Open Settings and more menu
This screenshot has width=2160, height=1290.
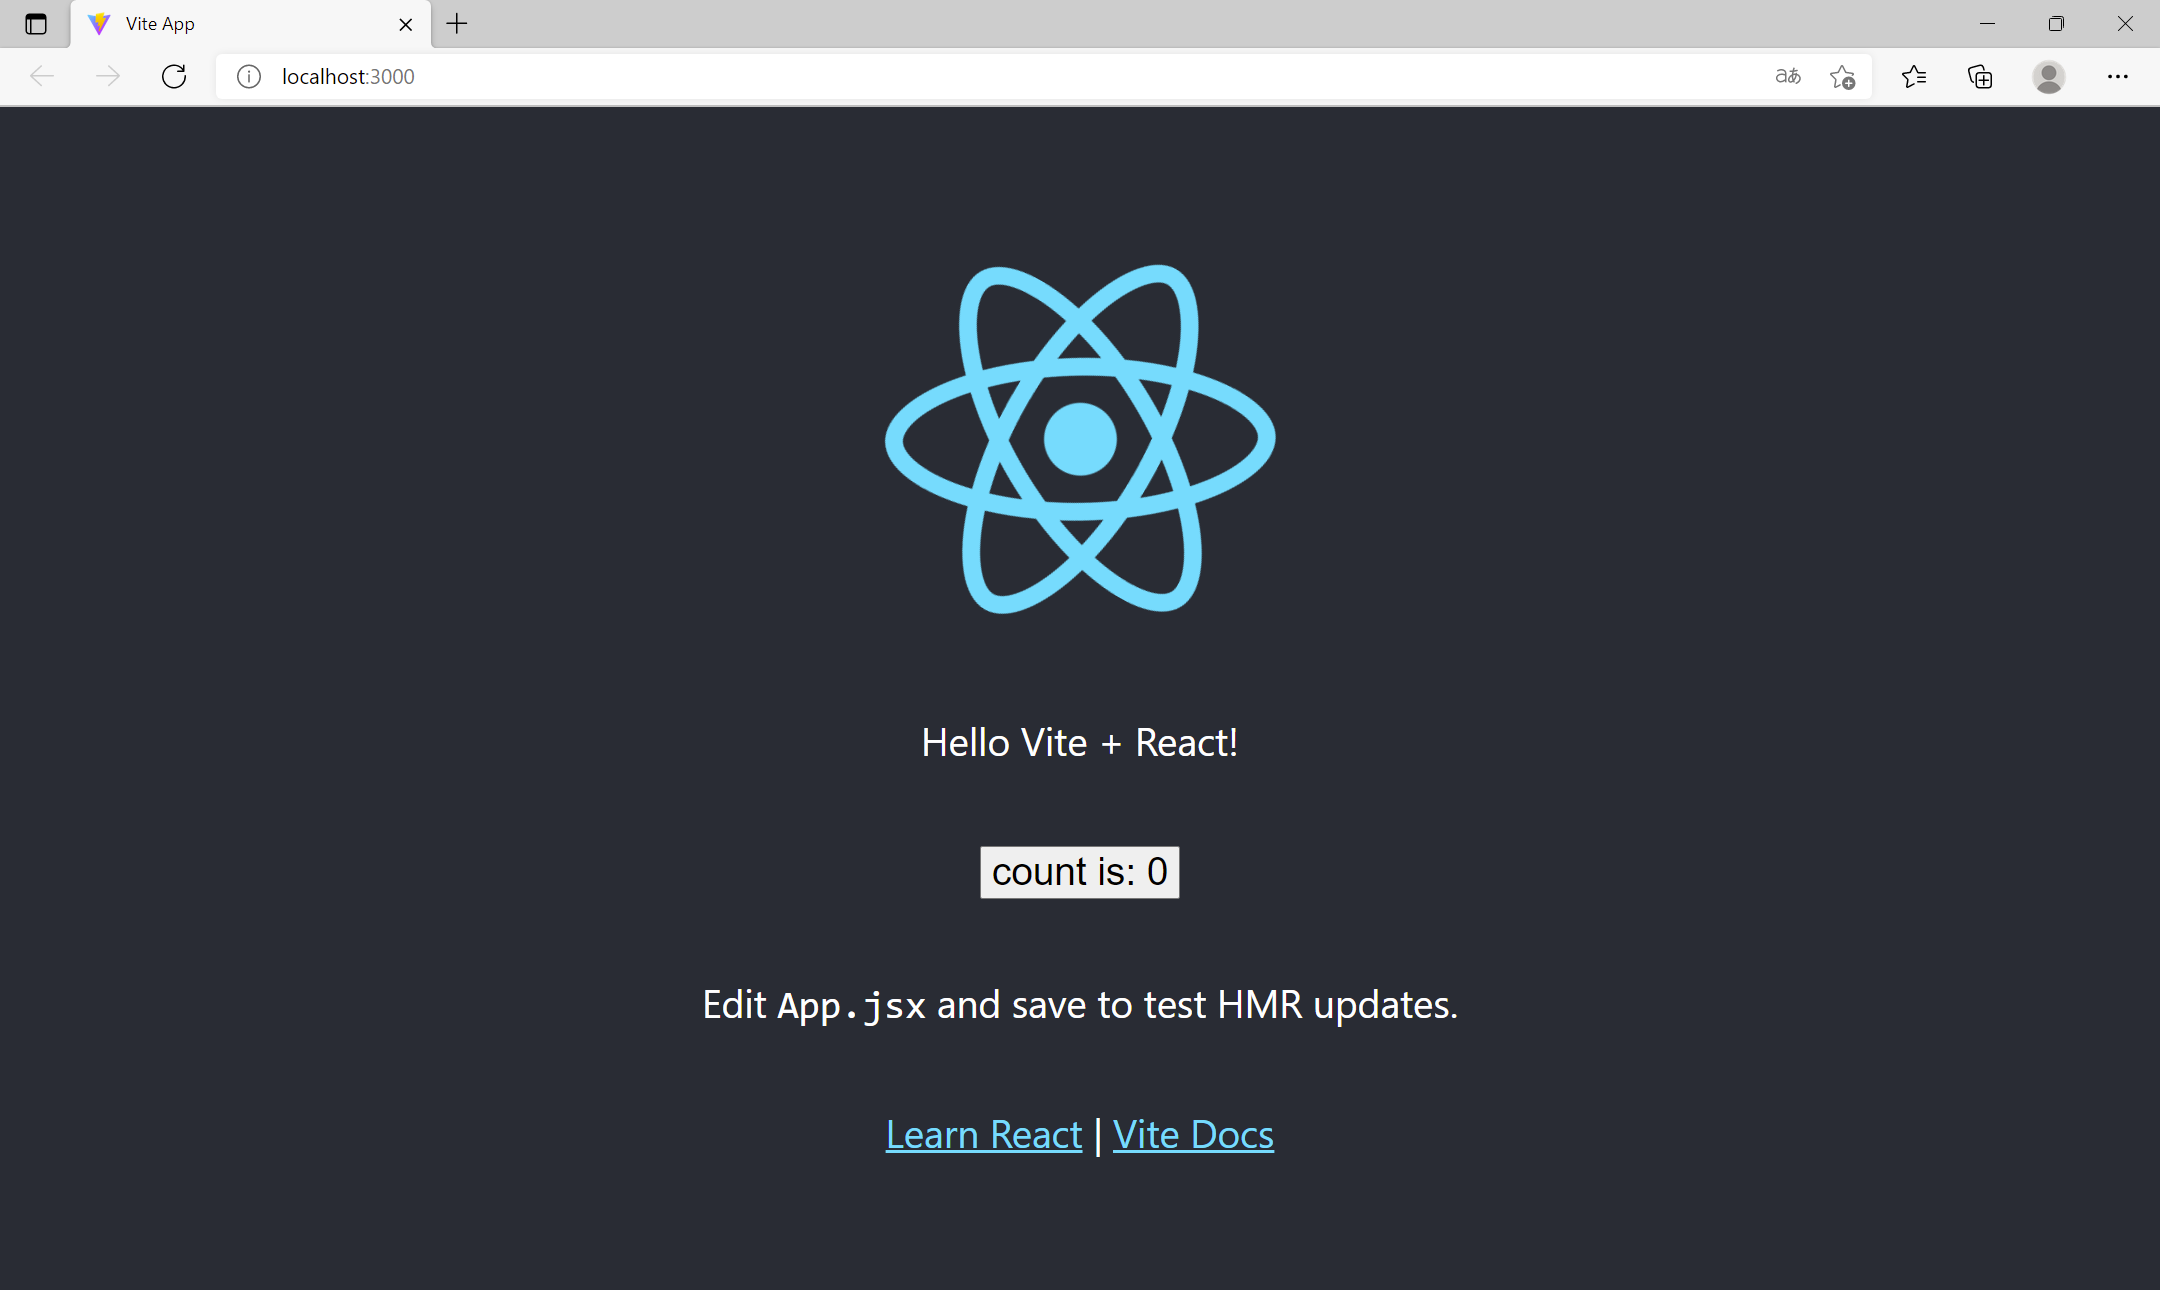[2118, 76]
